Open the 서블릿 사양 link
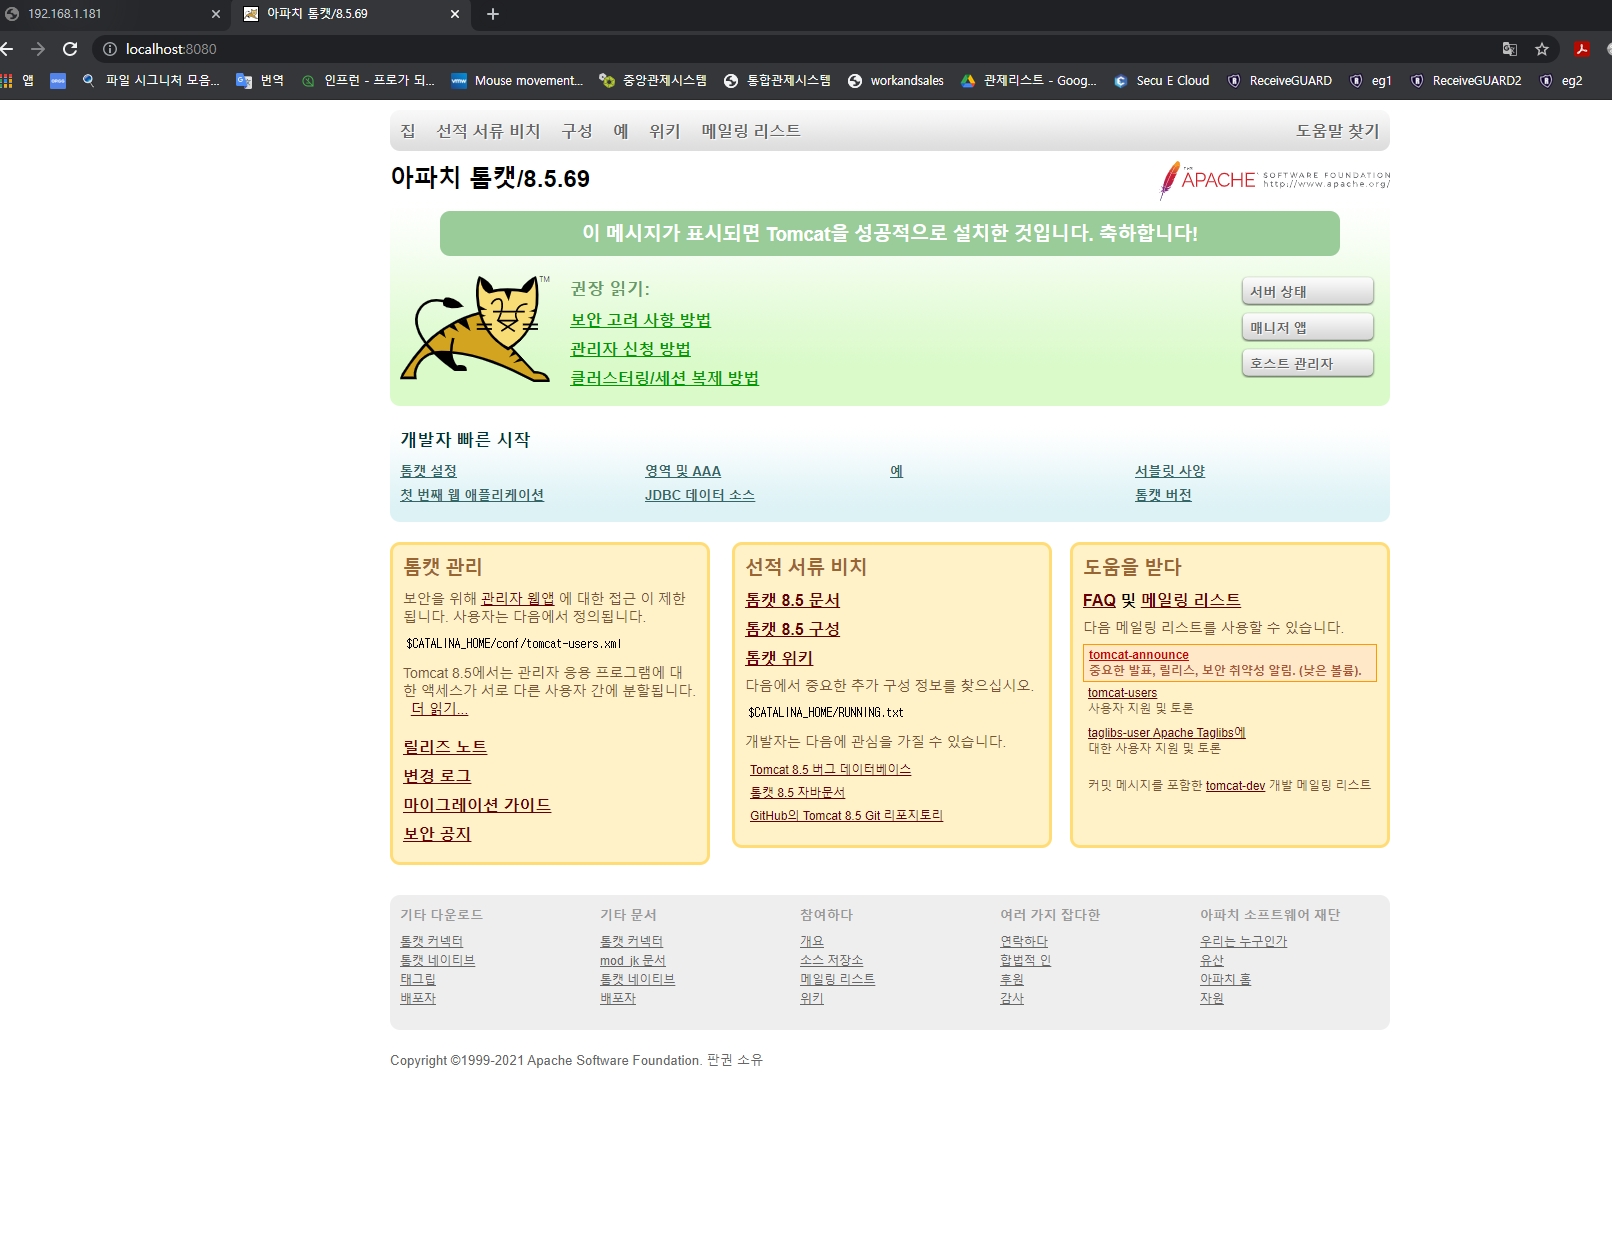 coord(1170,471)
